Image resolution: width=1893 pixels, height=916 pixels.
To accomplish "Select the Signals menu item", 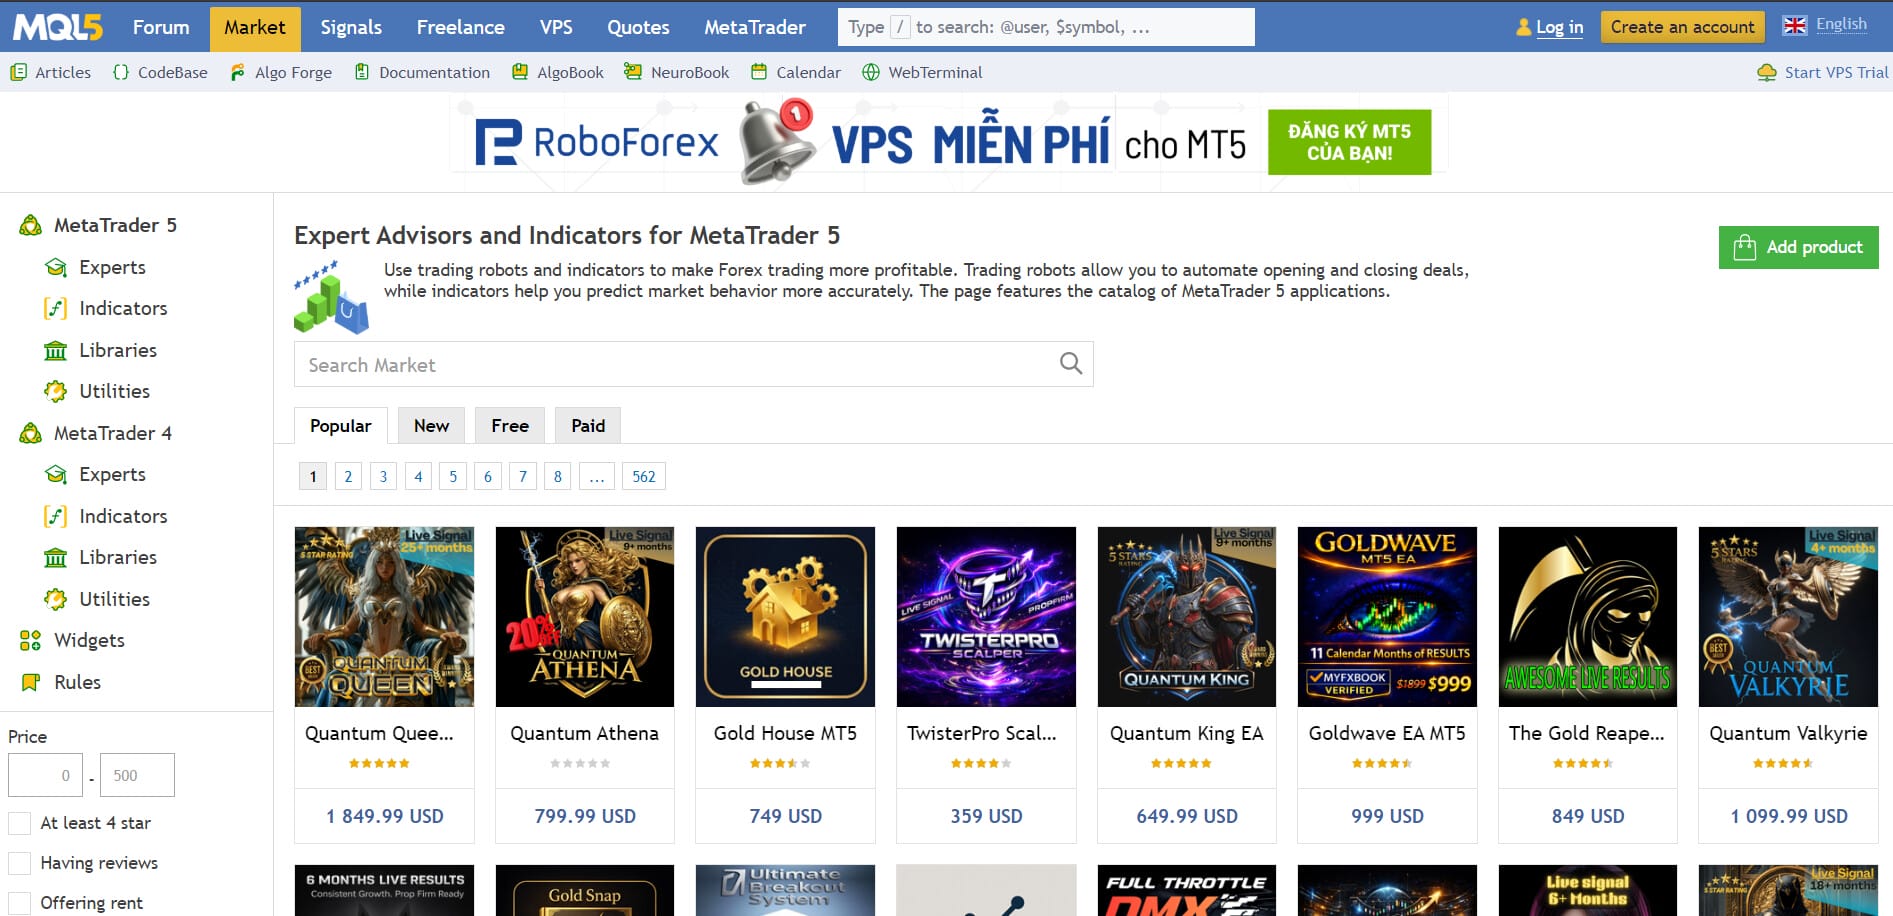I will tap(351, 27).
